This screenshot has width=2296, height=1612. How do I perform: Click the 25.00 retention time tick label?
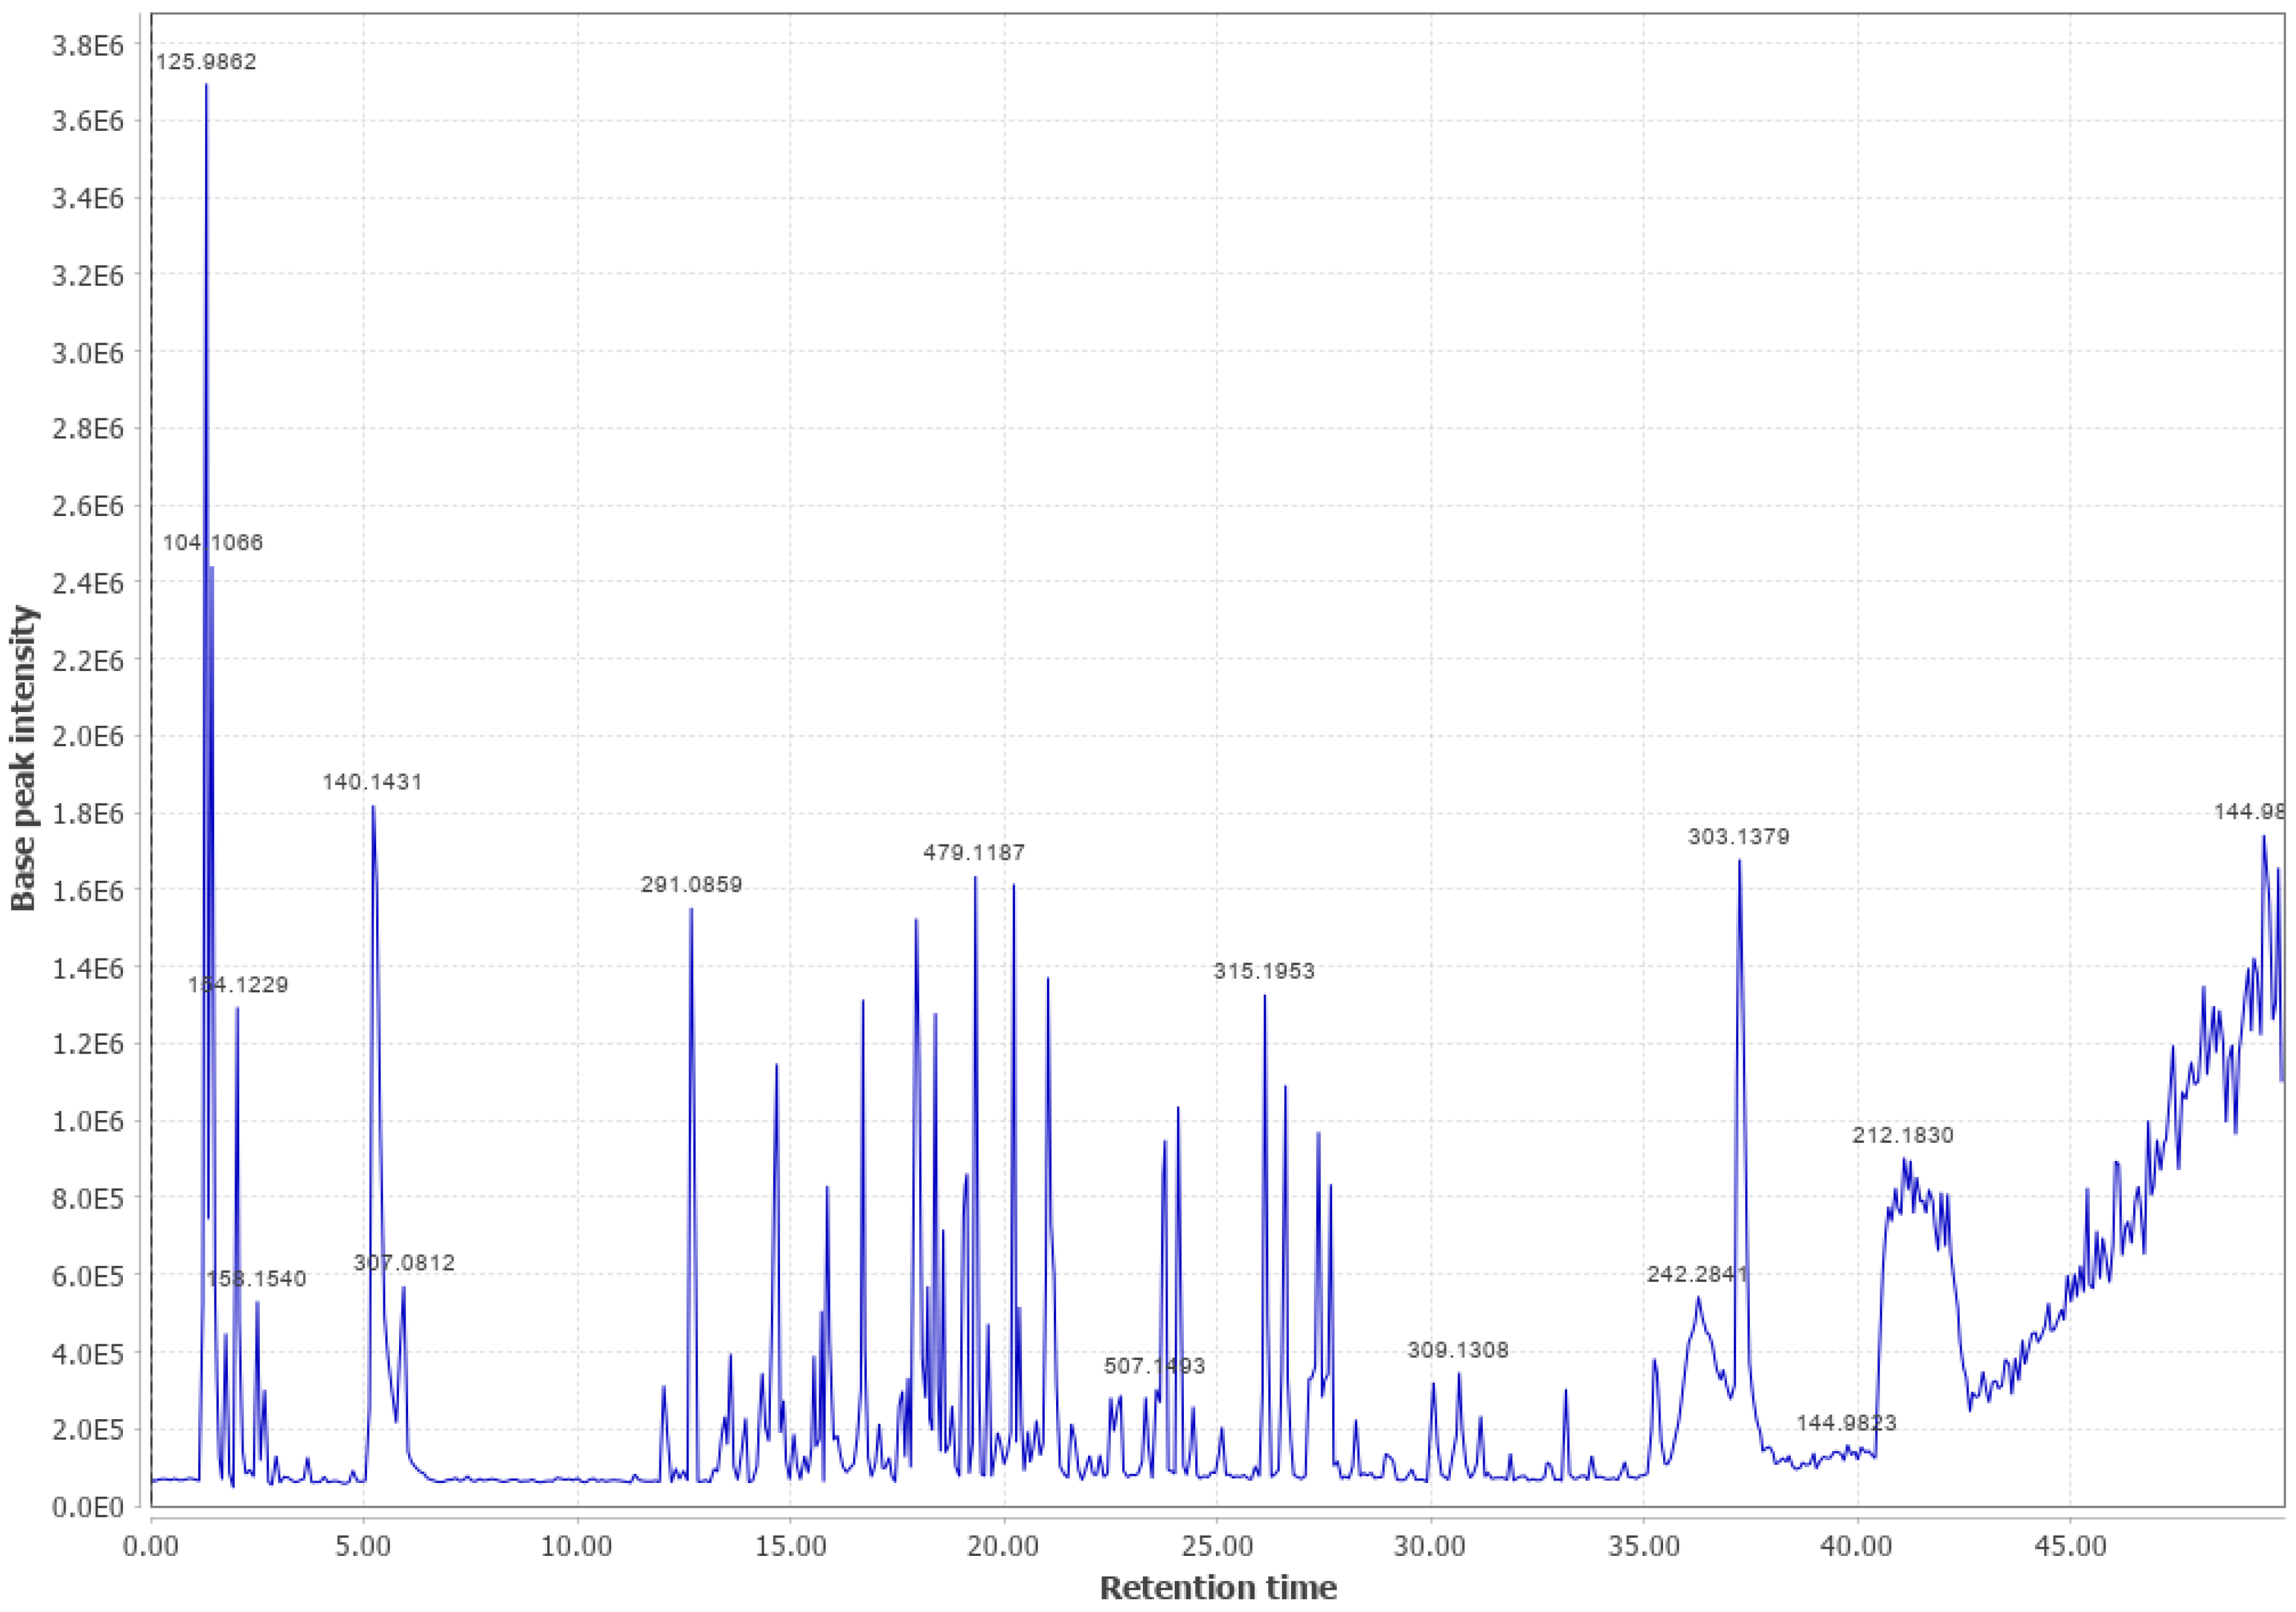click(1217, 1547)
